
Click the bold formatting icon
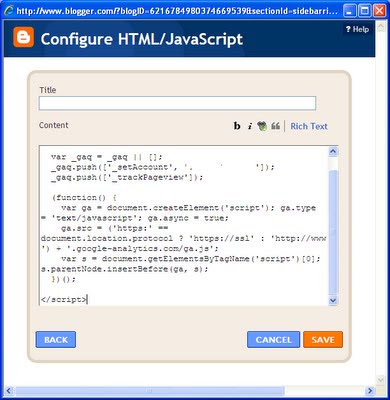coord(237,126)
